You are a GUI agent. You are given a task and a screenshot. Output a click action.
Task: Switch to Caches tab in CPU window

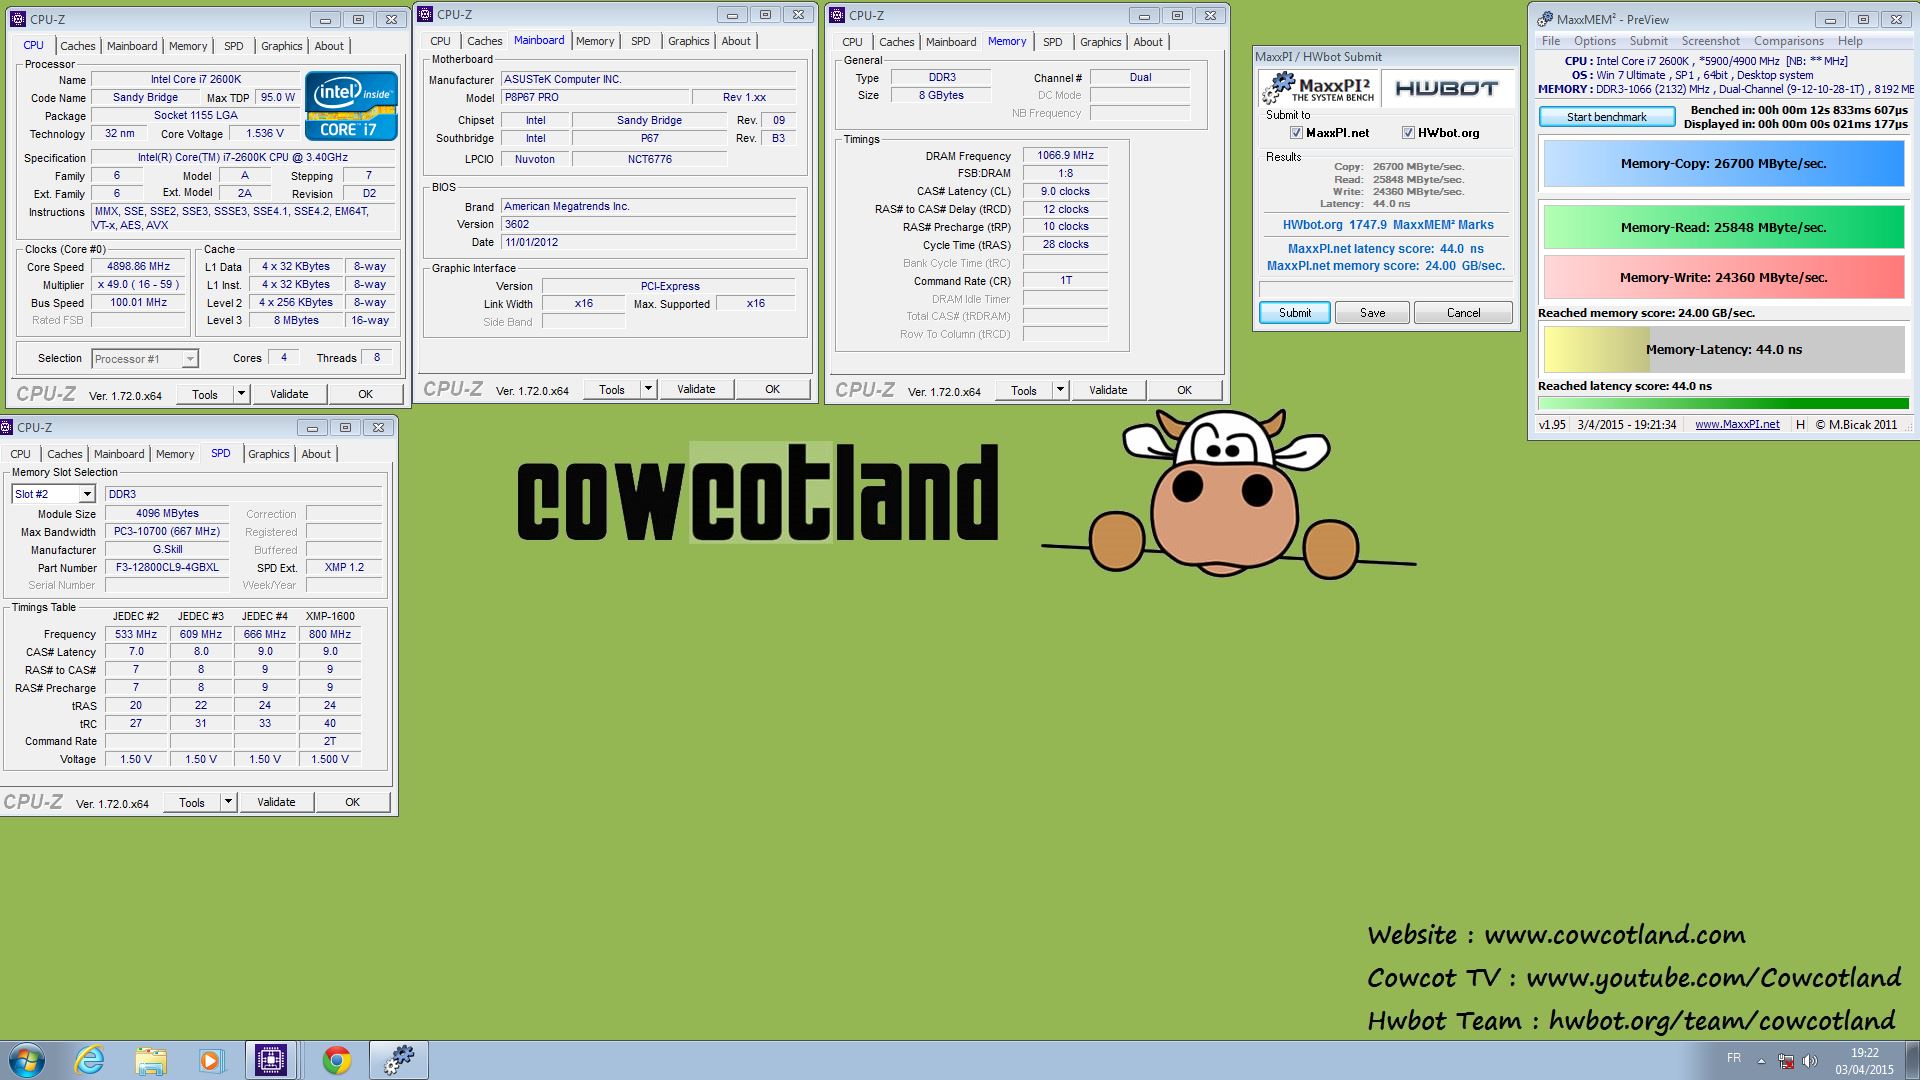click(77, 46)
